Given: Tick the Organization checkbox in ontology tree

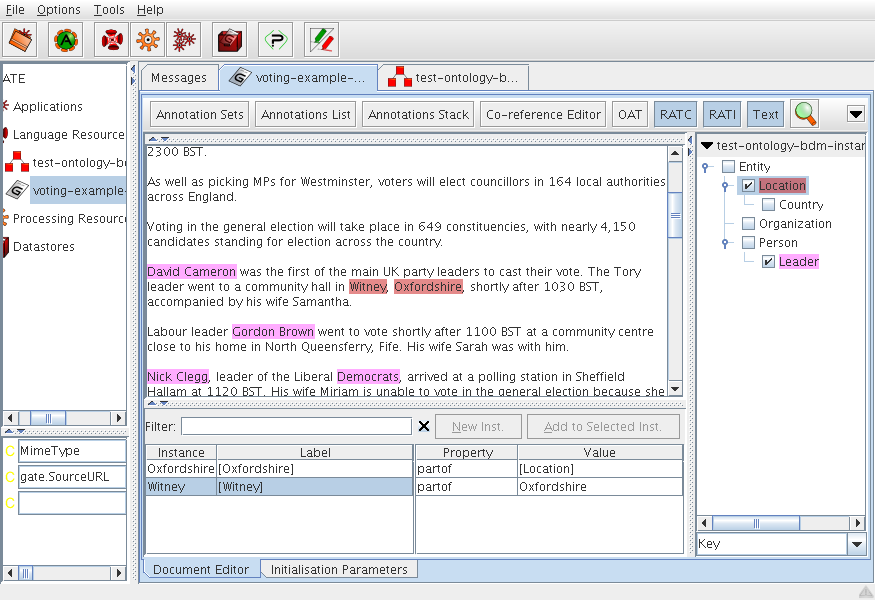Looking at the screenshot, I should (x=748, y=224).
